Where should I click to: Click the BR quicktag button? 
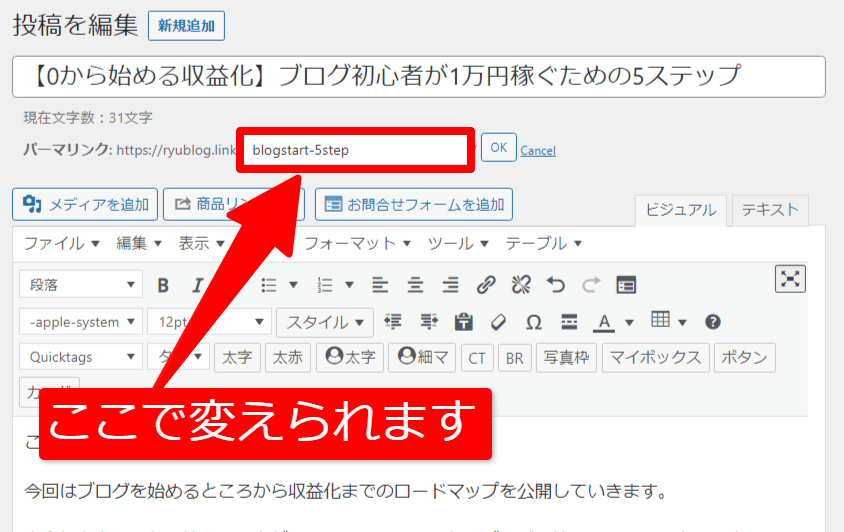[515, 358]
